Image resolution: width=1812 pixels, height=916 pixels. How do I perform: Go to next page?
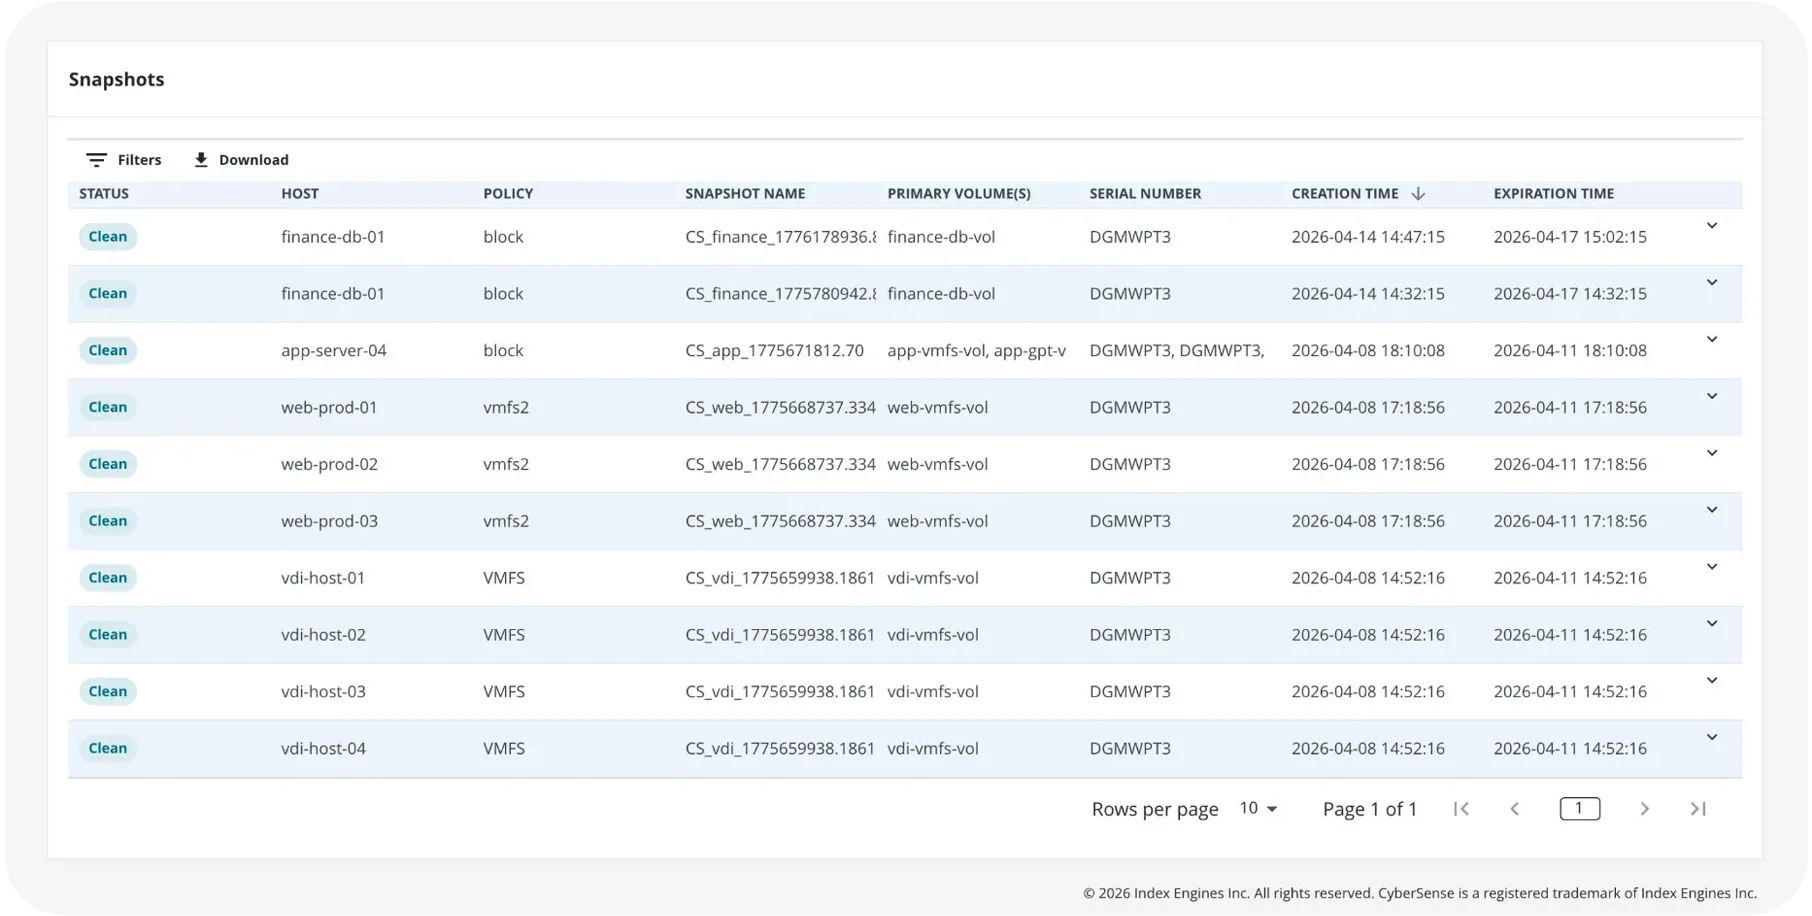pyautogui.click(x=1644, y=809)
